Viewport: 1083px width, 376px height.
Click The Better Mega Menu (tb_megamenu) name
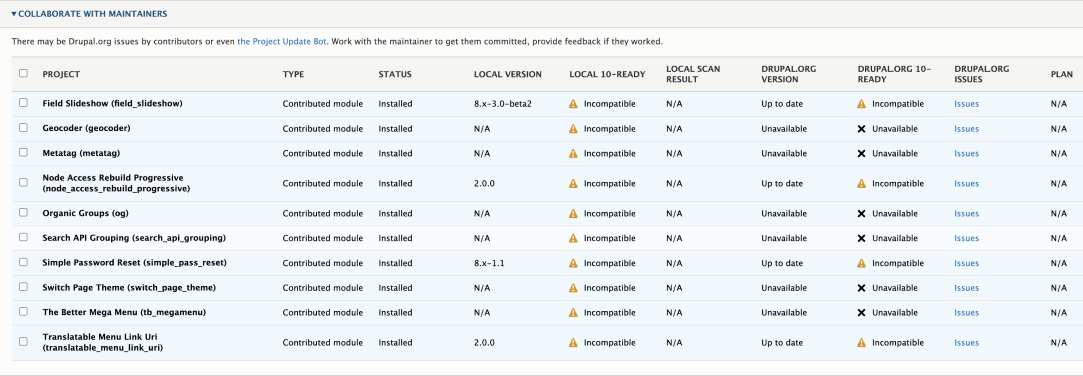(x=124, y=312)
